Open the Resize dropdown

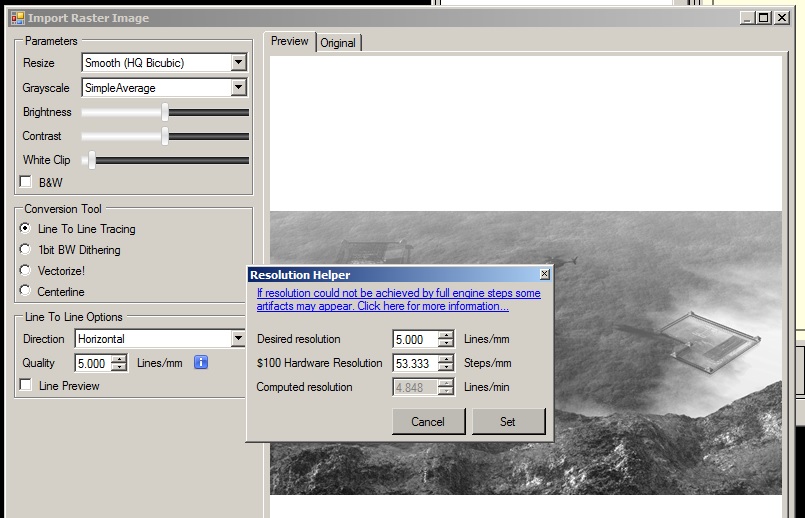point(238,63)
